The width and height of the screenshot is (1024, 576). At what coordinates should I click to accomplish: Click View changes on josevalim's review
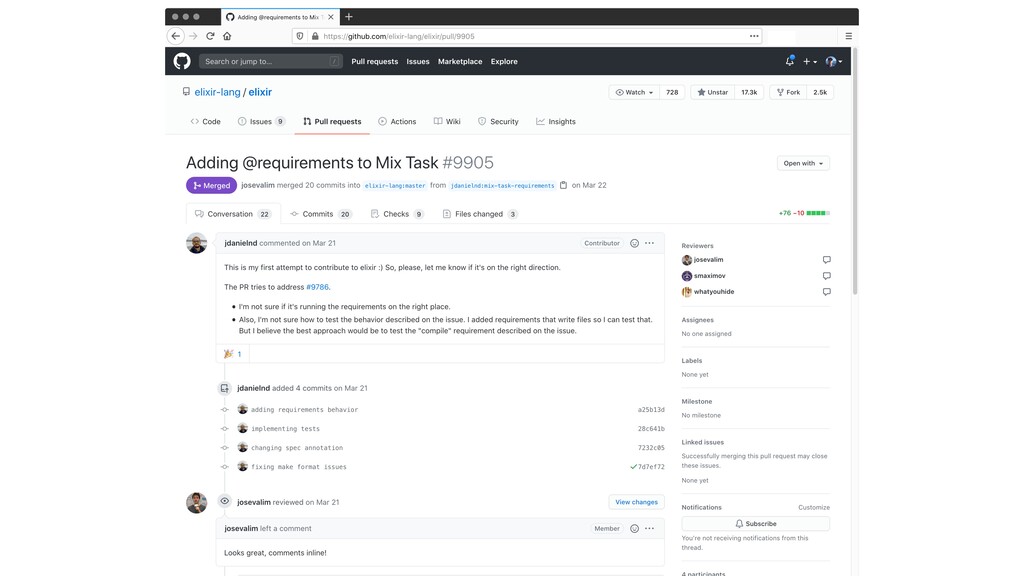pyautogui.click(x=636, y=502)
